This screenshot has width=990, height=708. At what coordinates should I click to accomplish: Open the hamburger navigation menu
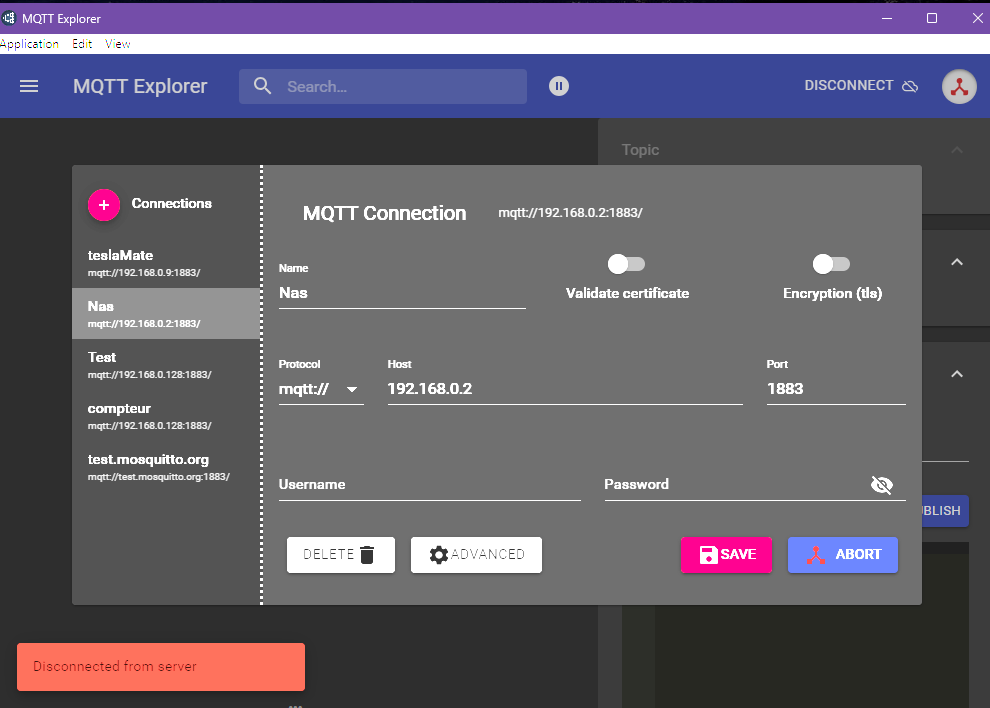[29, 86]
